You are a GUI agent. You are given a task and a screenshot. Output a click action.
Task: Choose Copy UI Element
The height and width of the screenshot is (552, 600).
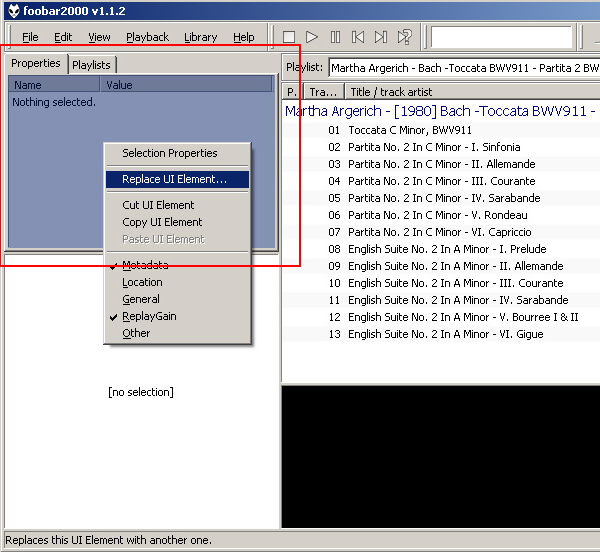178,222
